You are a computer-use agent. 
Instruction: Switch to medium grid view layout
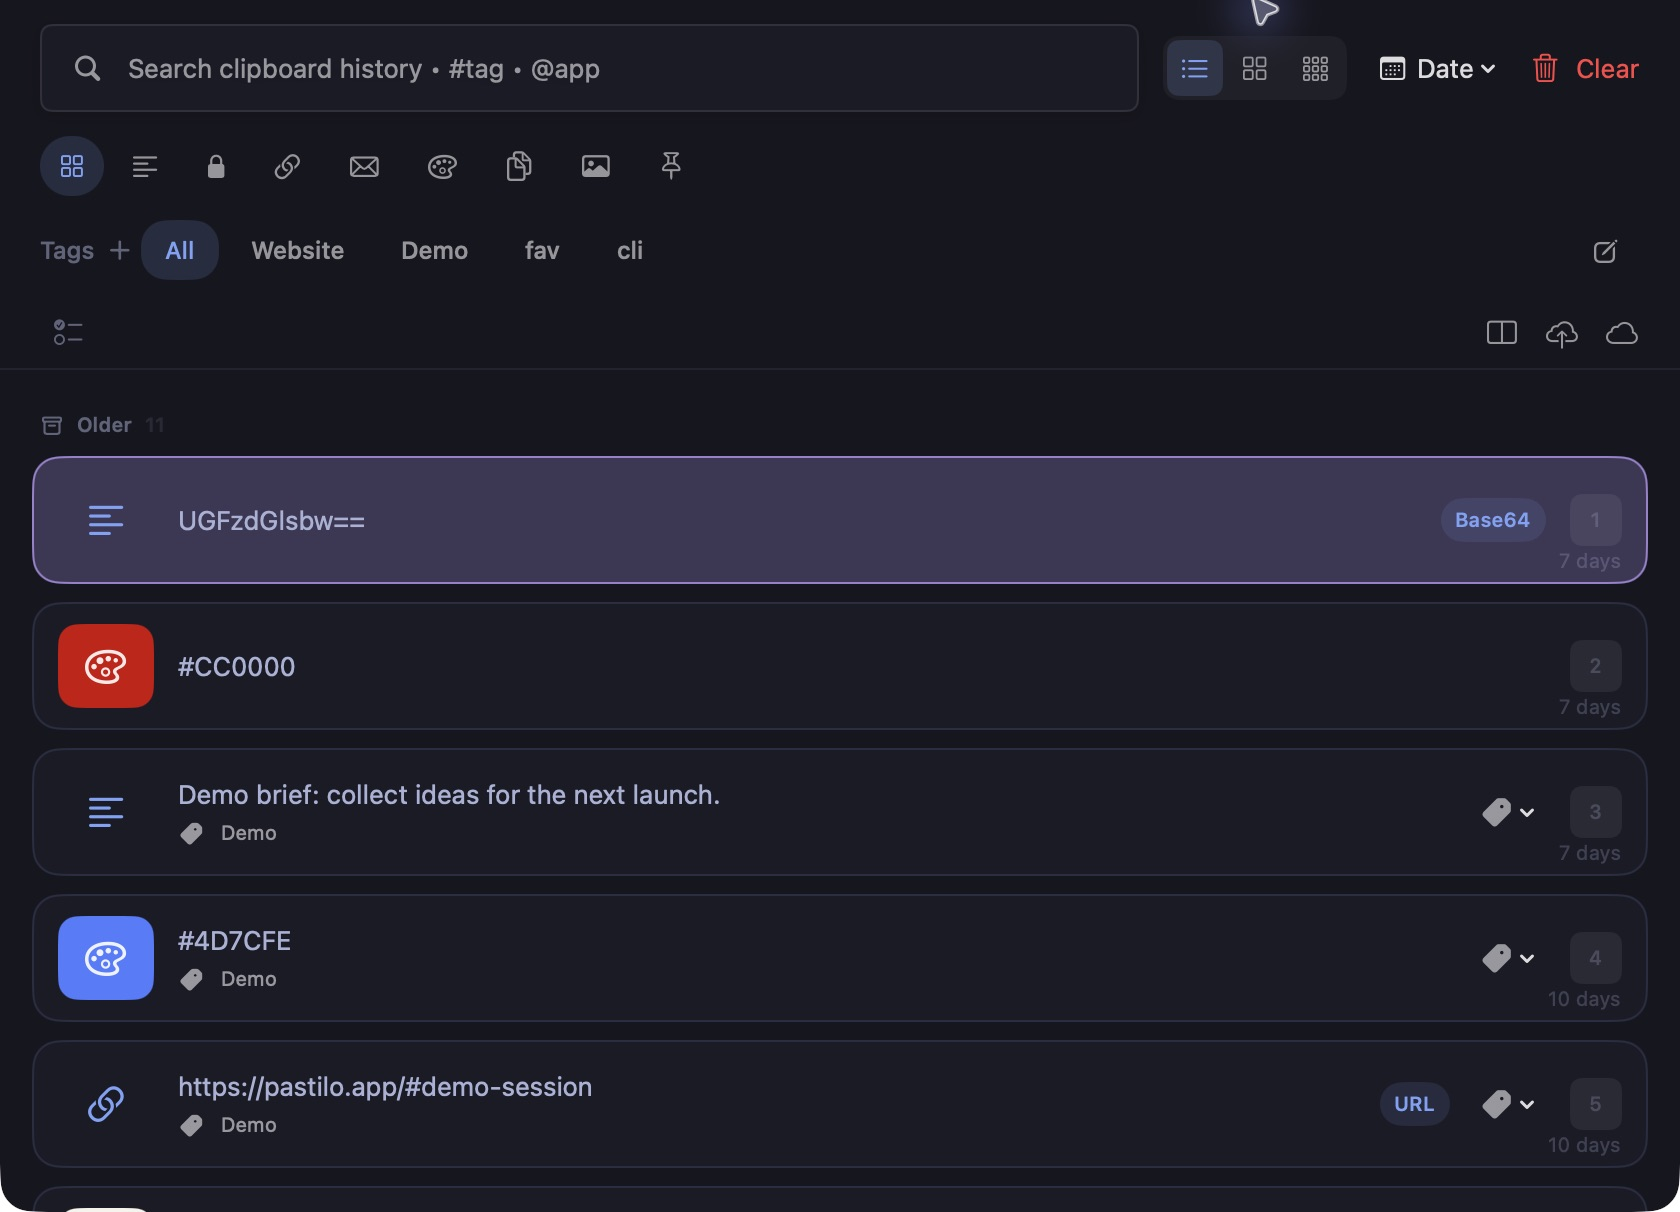click(1254, 68)
